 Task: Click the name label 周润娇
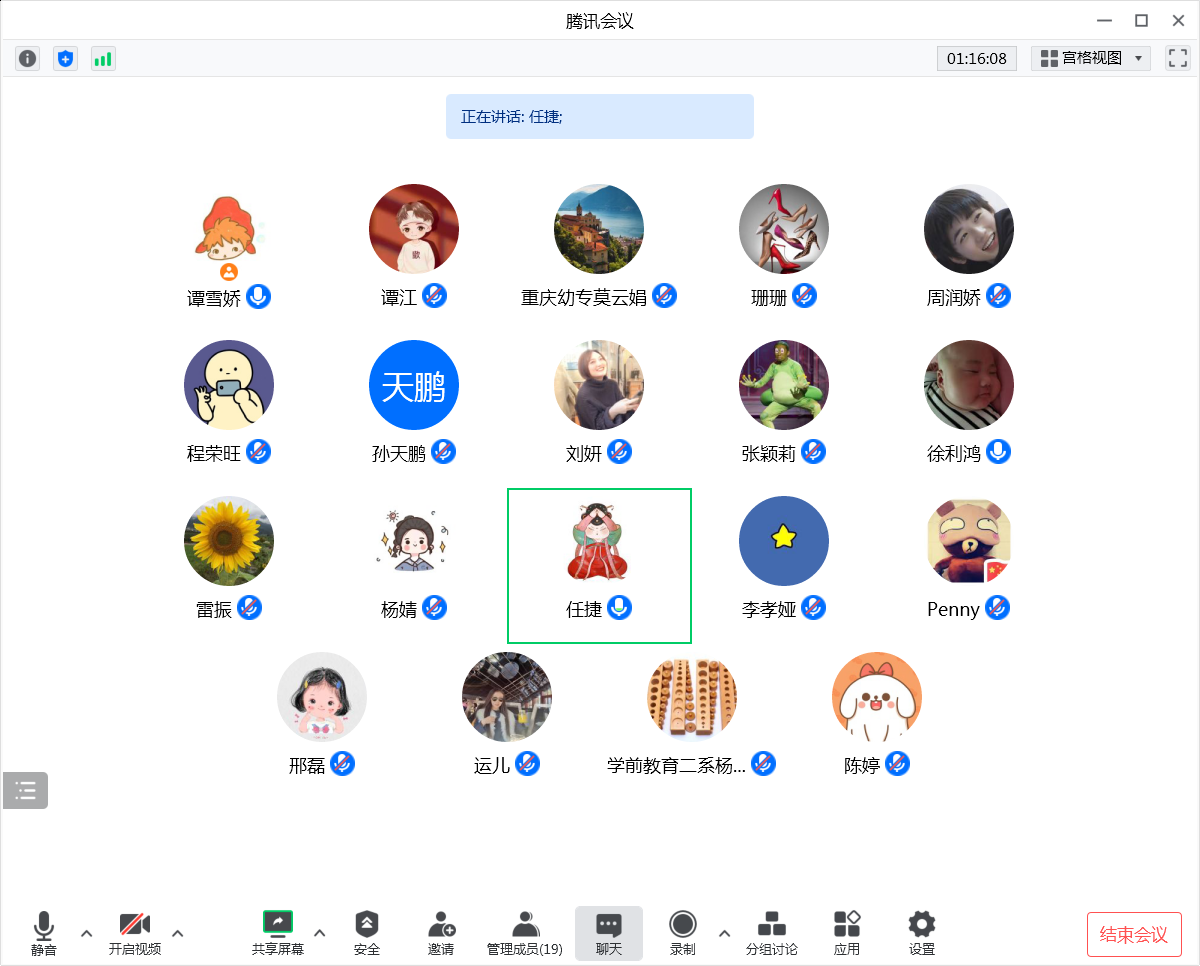pyautogui.click(x=954, y=298)
